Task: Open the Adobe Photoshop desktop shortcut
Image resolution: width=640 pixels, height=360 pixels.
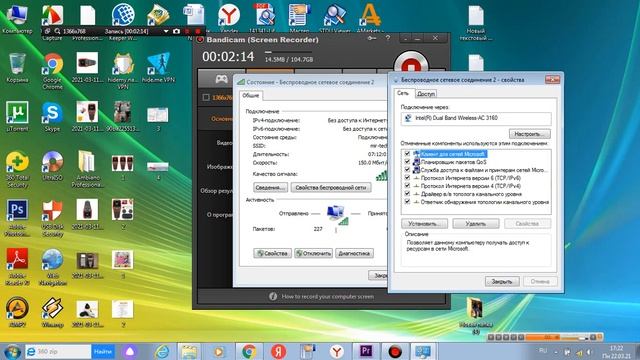Action: coord(17,218)
